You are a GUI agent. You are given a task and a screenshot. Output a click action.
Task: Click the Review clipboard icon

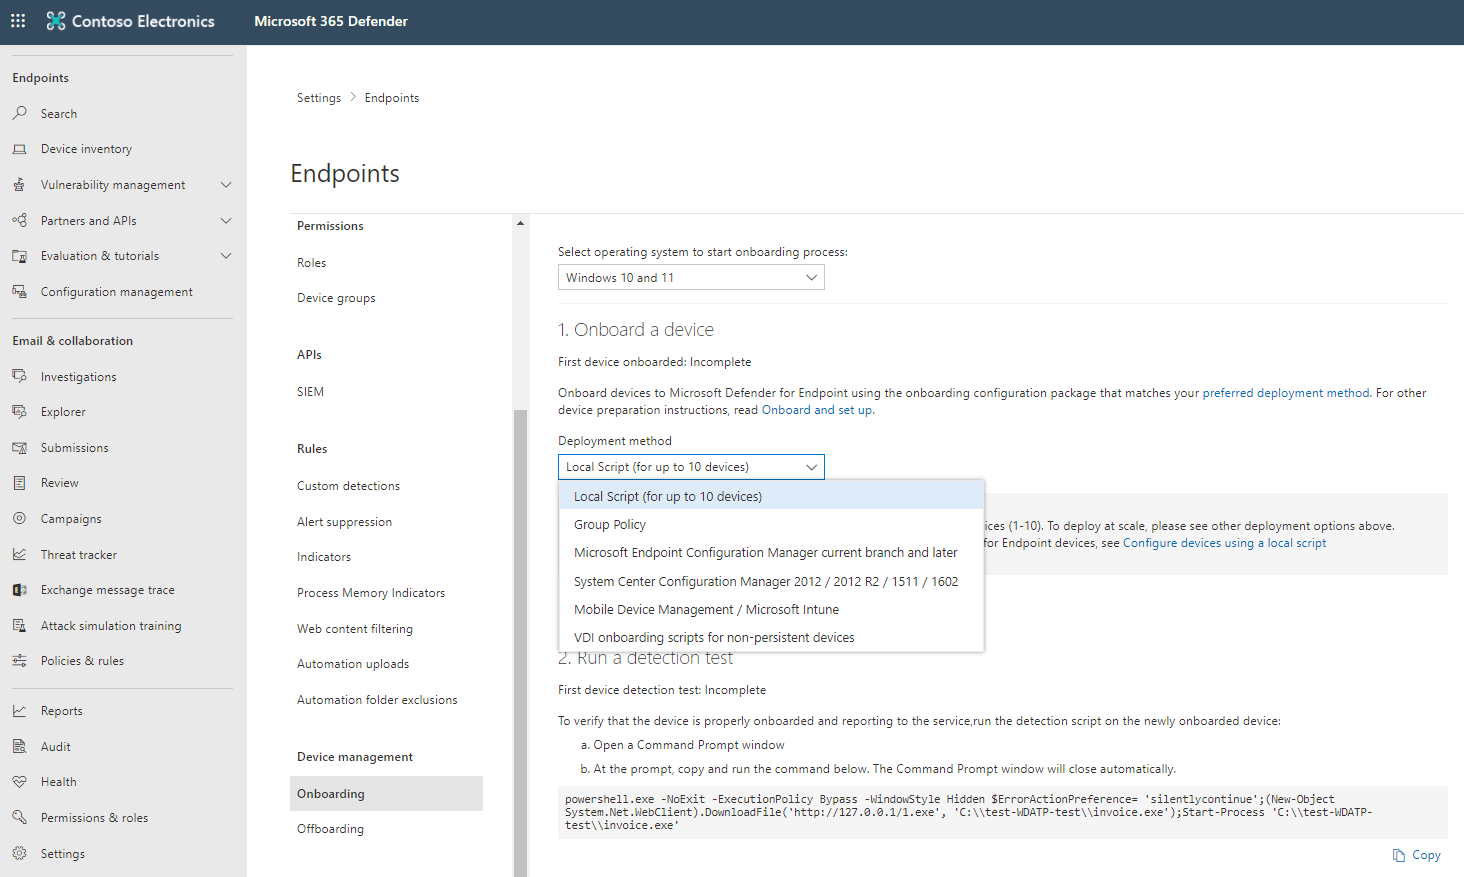[x=19, y=483]
